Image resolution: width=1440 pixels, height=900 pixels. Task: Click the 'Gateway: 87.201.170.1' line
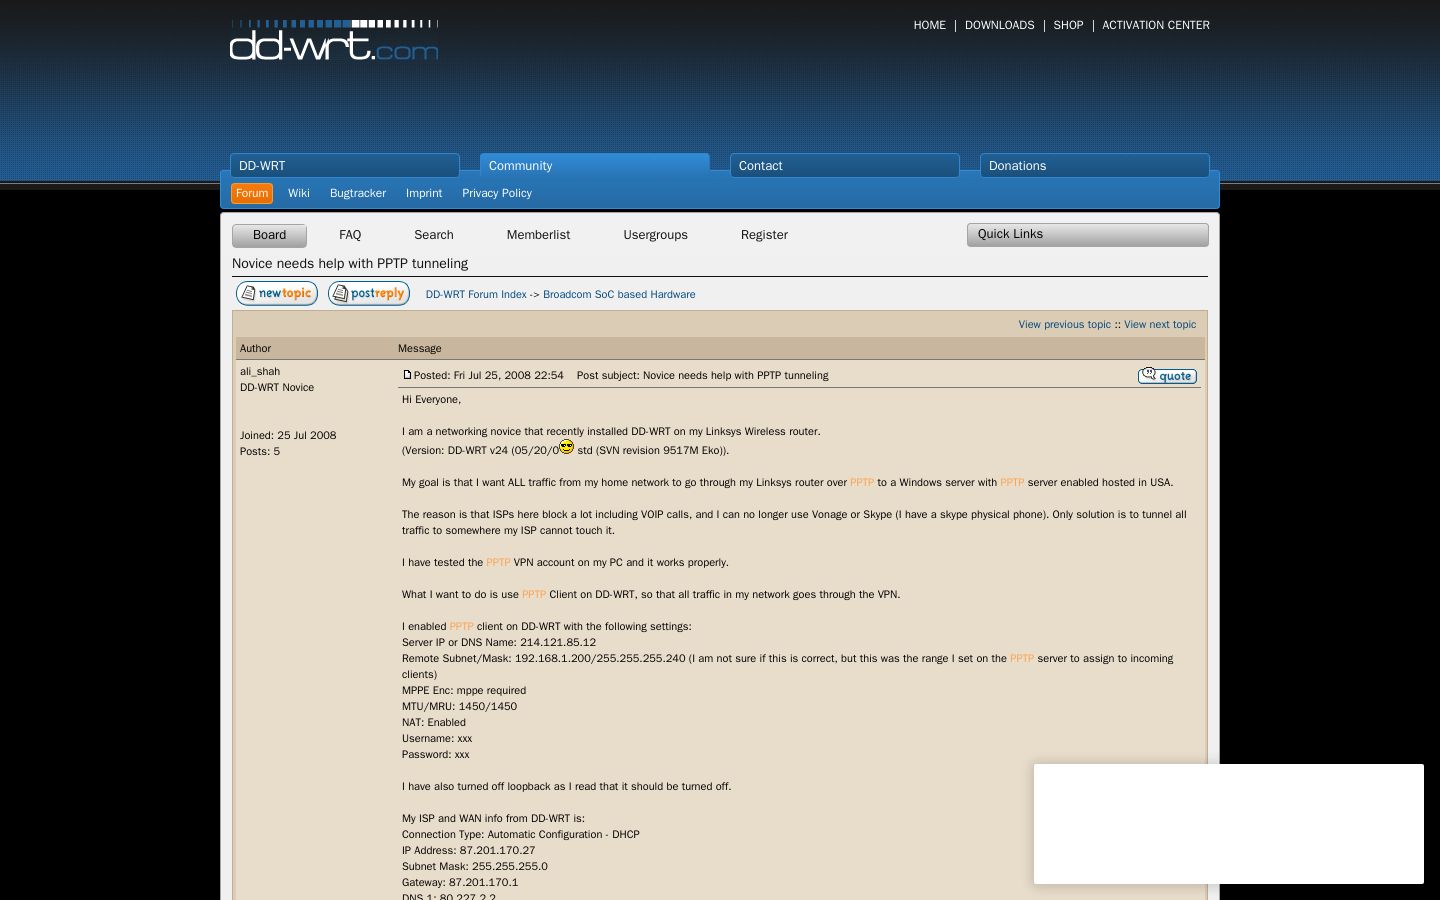pos(460,882)
